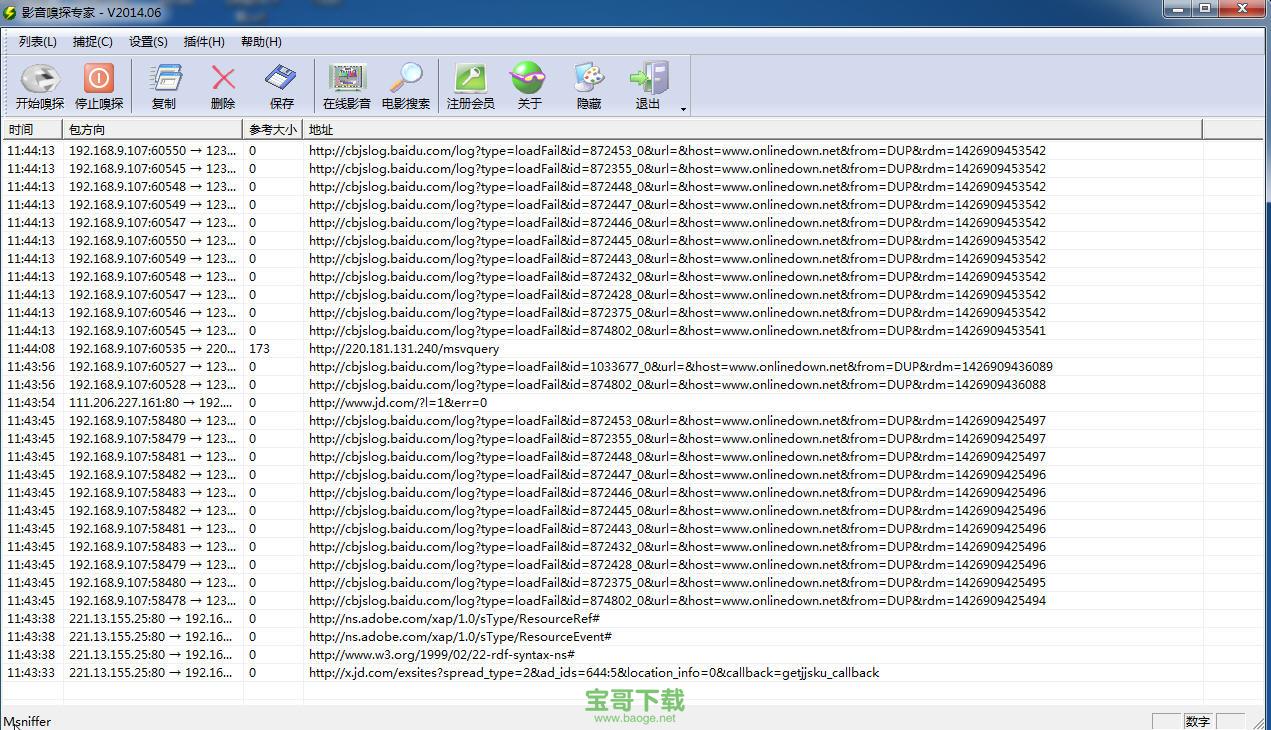
Task: Select the www.jd.com/?l=1&err=0 row
Action: (398, 403)
